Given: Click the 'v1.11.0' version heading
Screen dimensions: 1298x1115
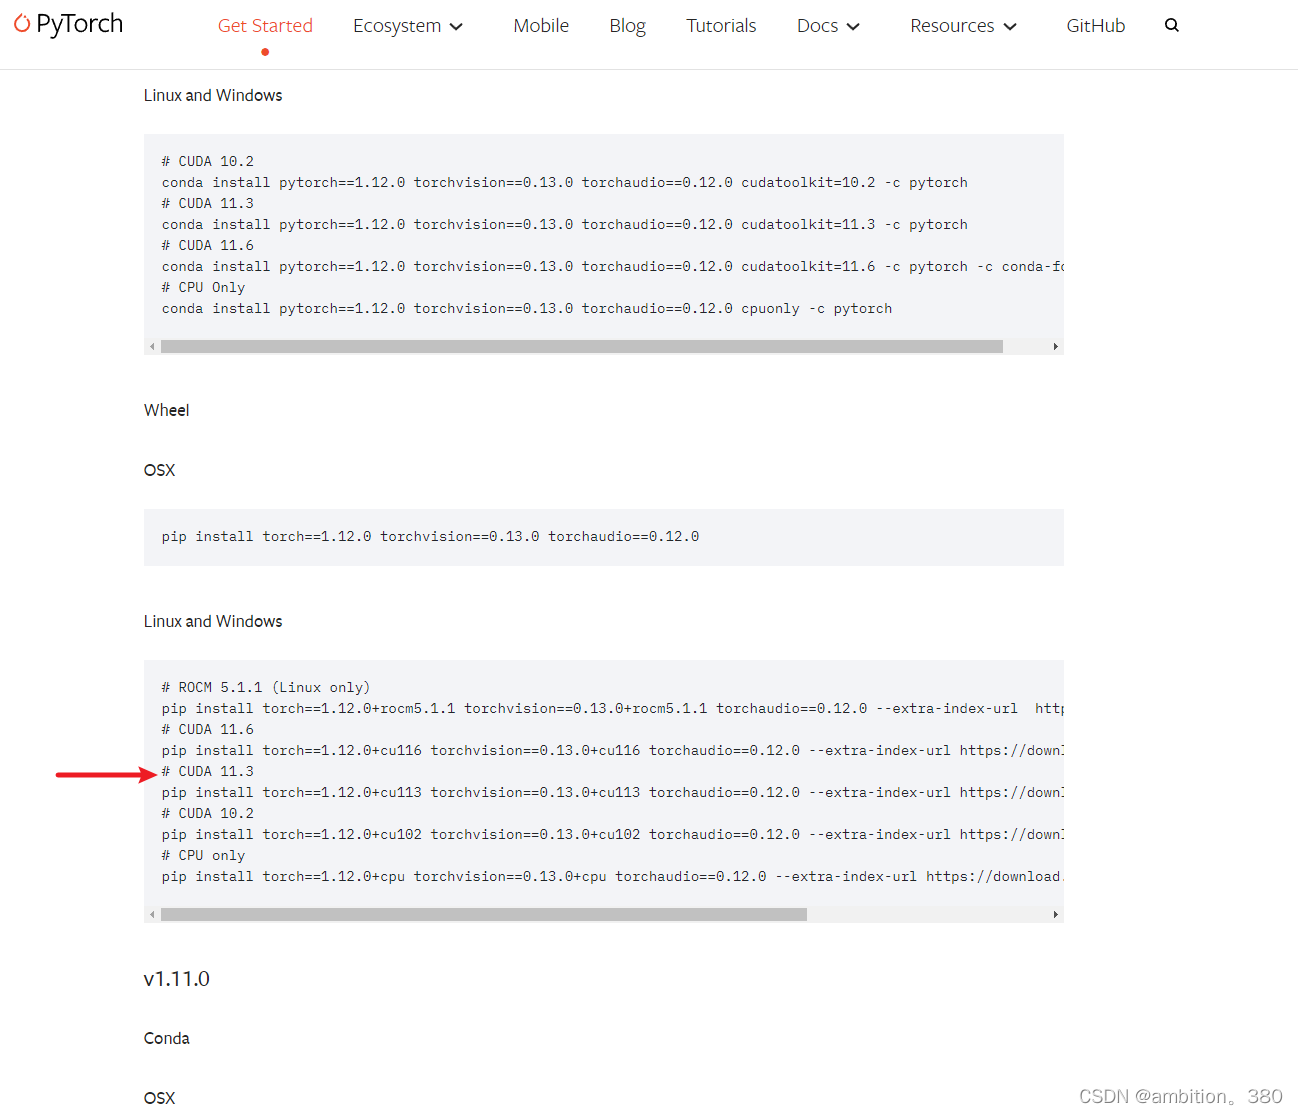Looking at the screenshot, I should click(x=177, y=979).
